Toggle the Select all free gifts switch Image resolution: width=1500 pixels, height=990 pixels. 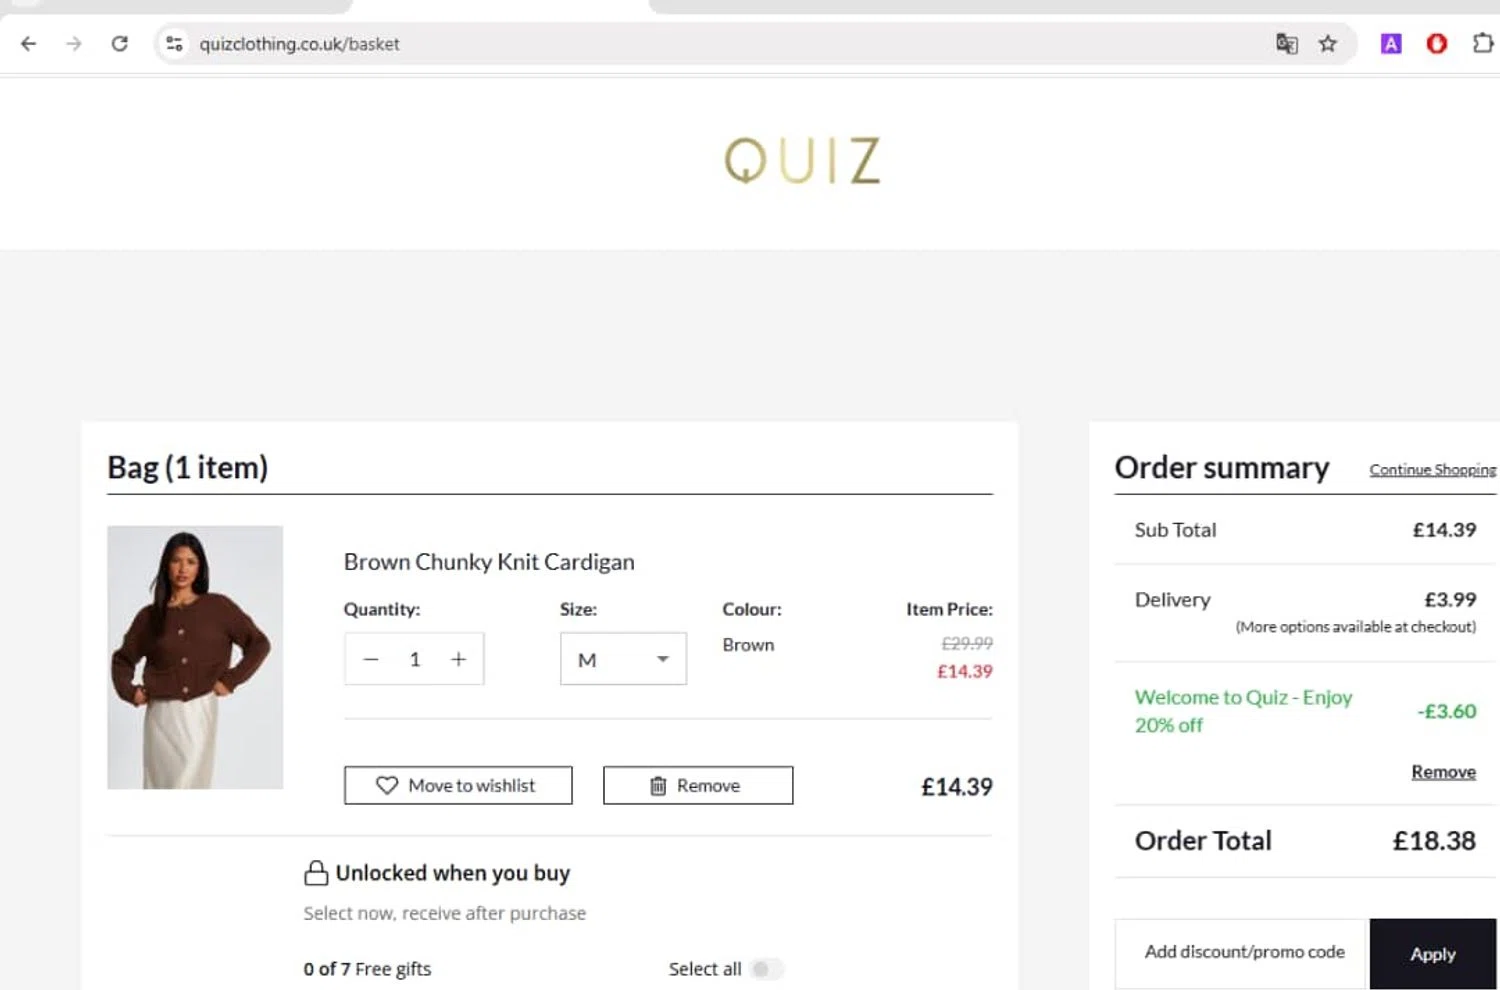766,969
